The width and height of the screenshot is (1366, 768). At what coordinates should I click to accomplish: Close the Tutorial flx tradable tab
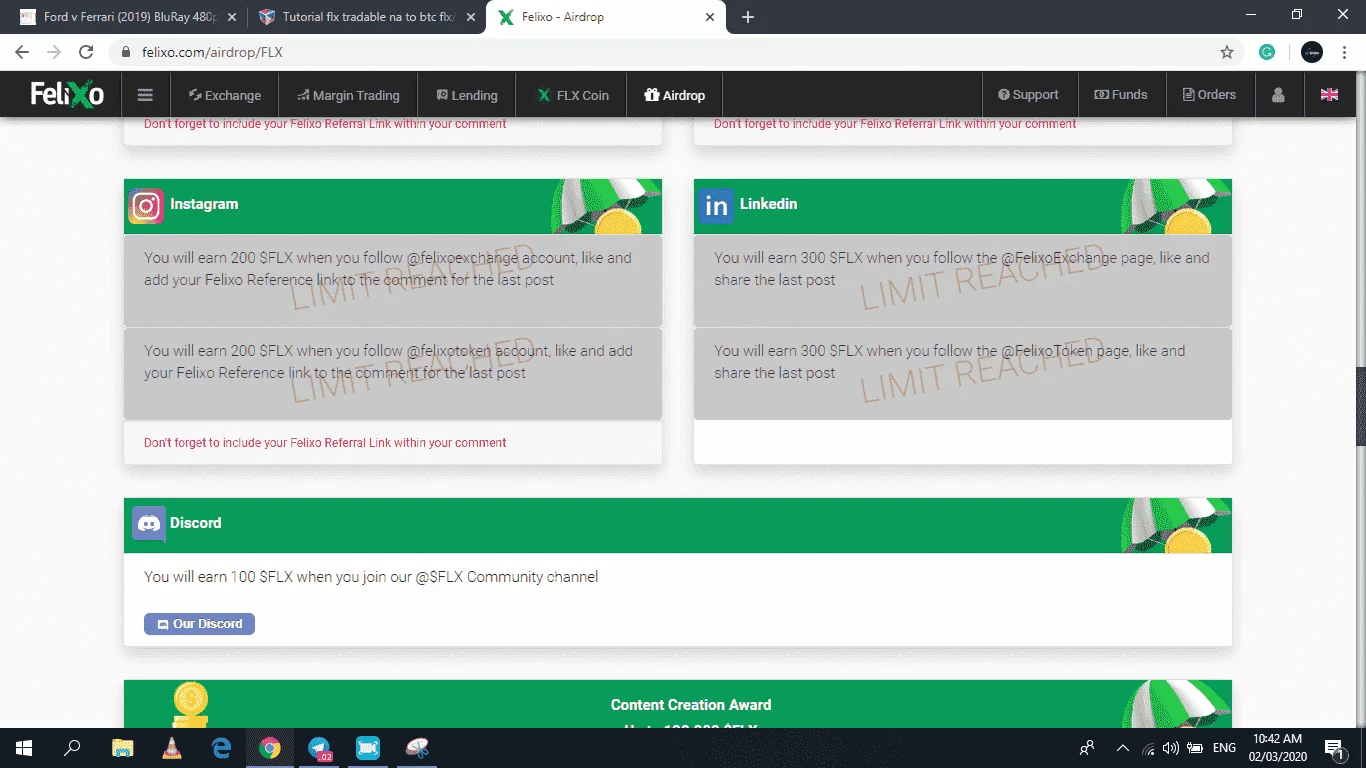(471, 17)
